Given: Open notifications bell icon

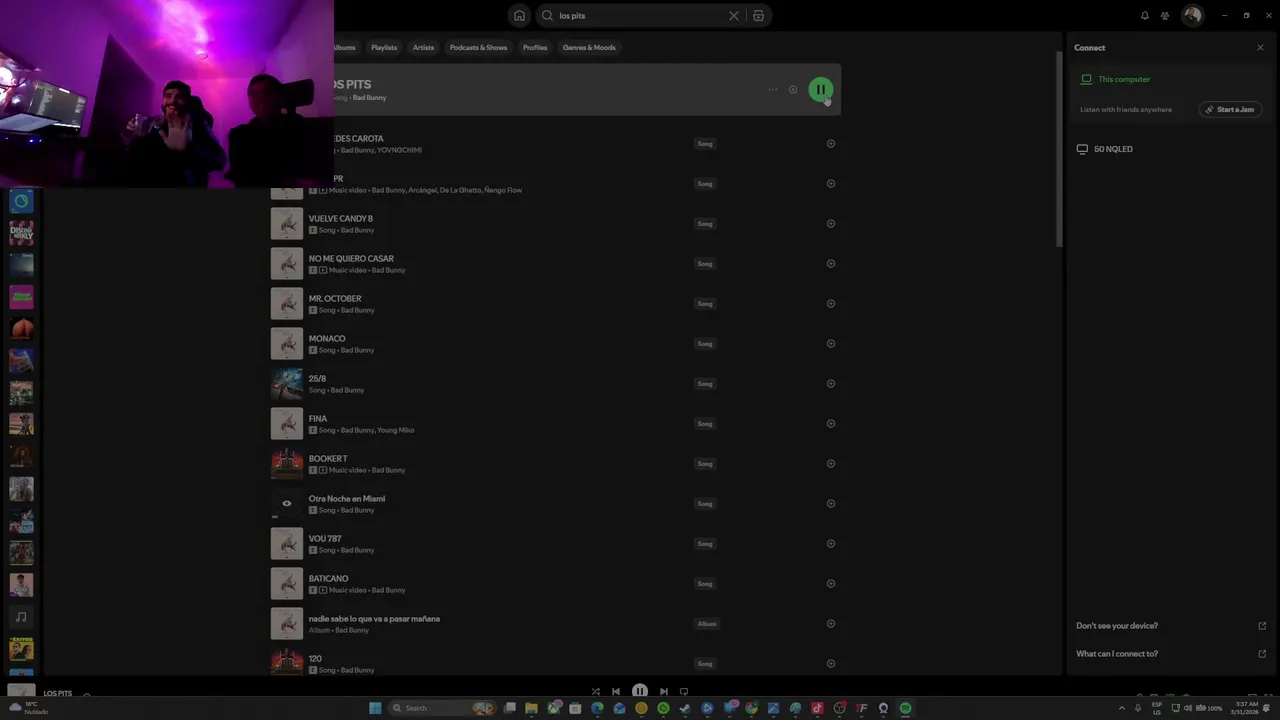Looking at the screenshot, I should (x=1145, y=16).
